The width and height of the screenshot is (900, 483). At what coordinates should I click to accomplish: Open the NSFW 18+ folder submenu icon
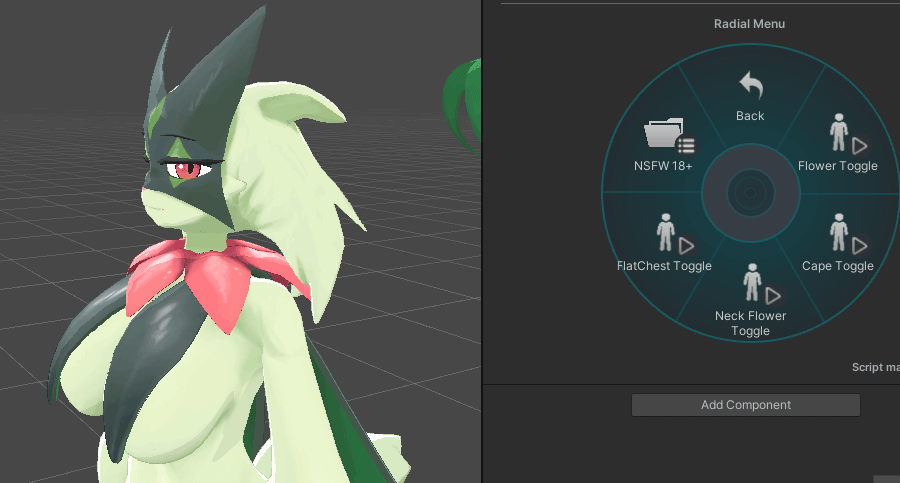(670, 136)
